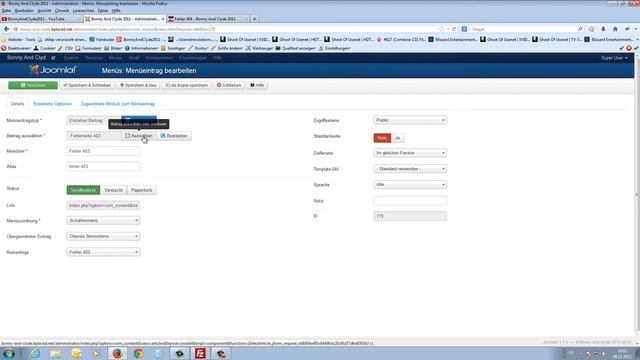This screenshot has width=640, height=360.
Task: Open the Joomla Inhalt menu
Action: point(134,58)
